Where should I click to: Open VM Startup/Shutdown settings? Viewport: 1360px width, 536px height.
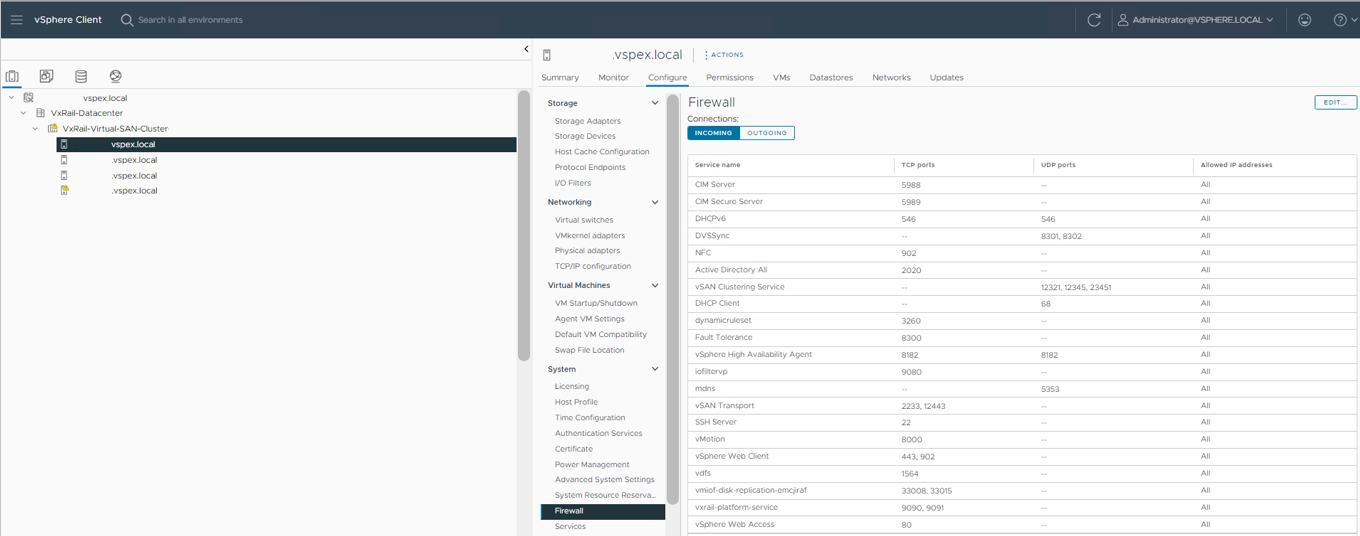tap(596, 303)
